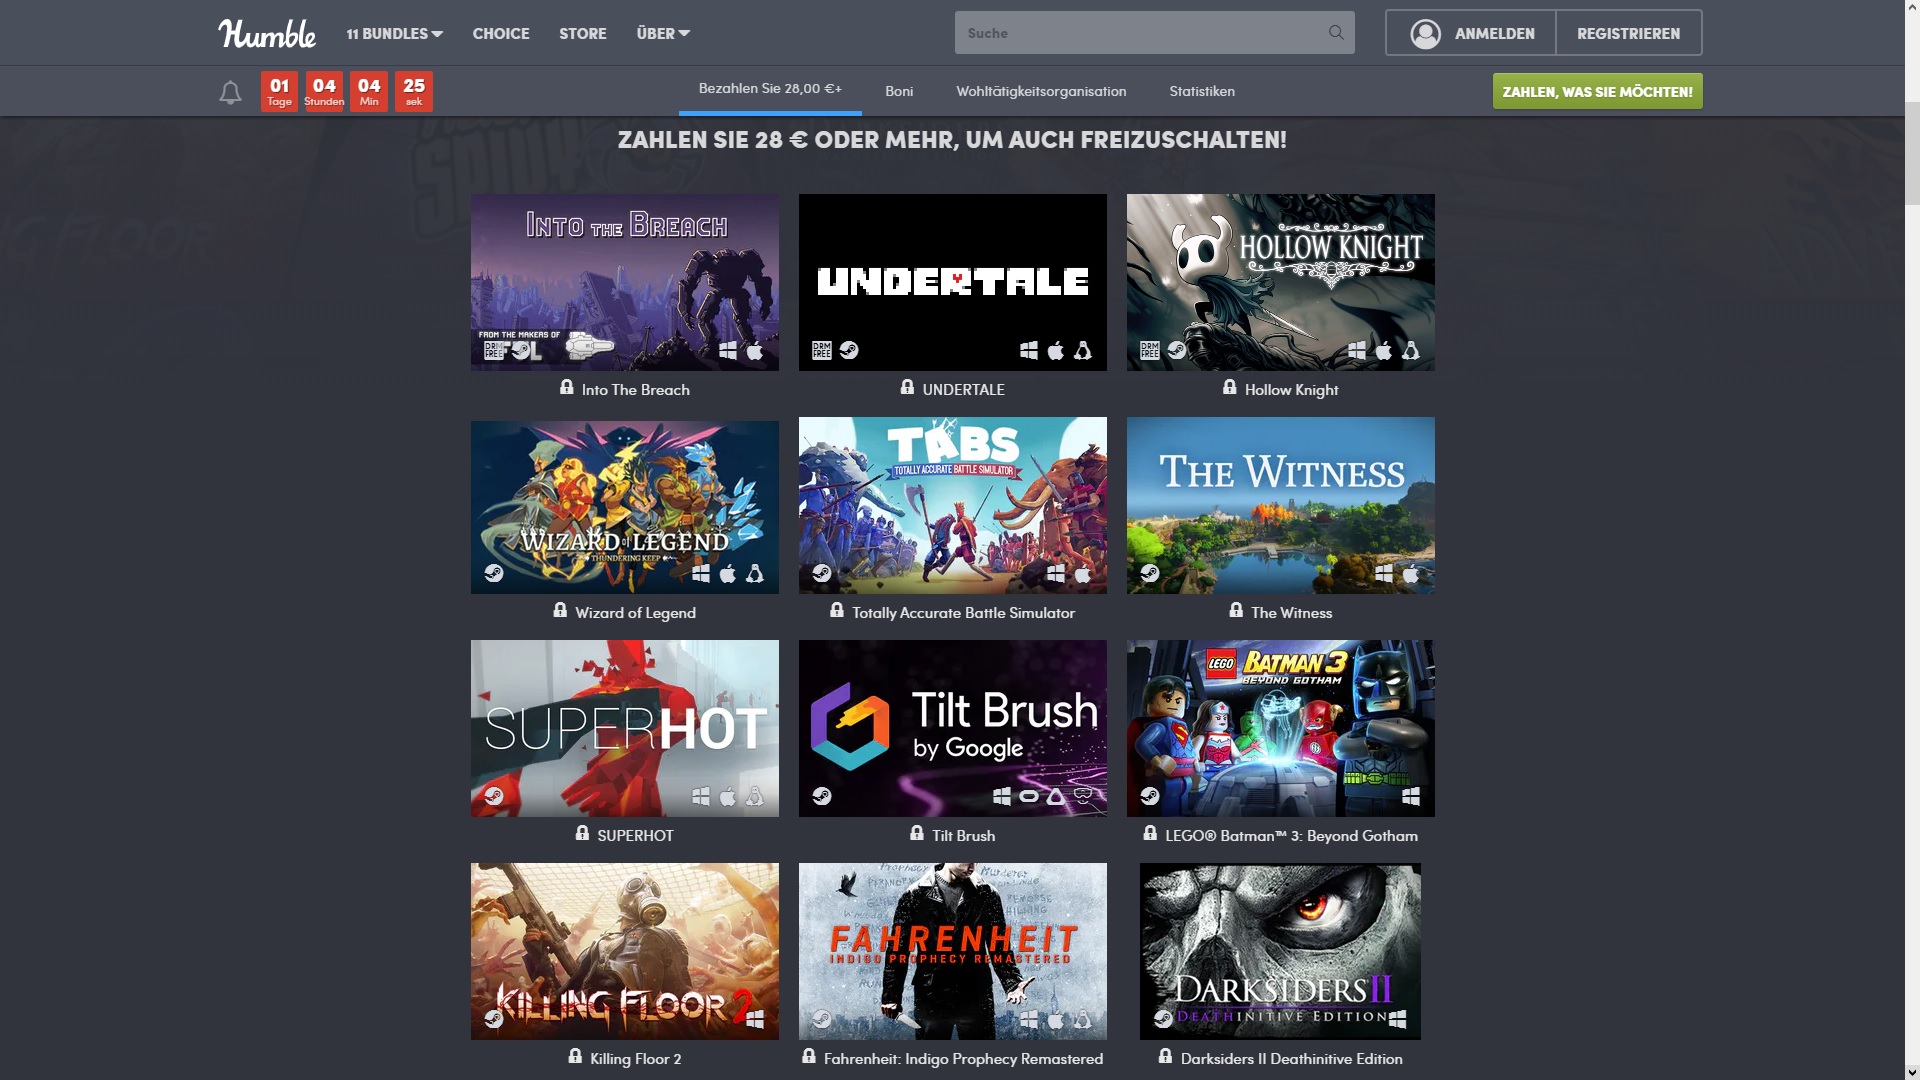This screenshot has width=1920, height=1080.
Task: Open the UNDERTALE title link
Action: (x=964, y=390)
